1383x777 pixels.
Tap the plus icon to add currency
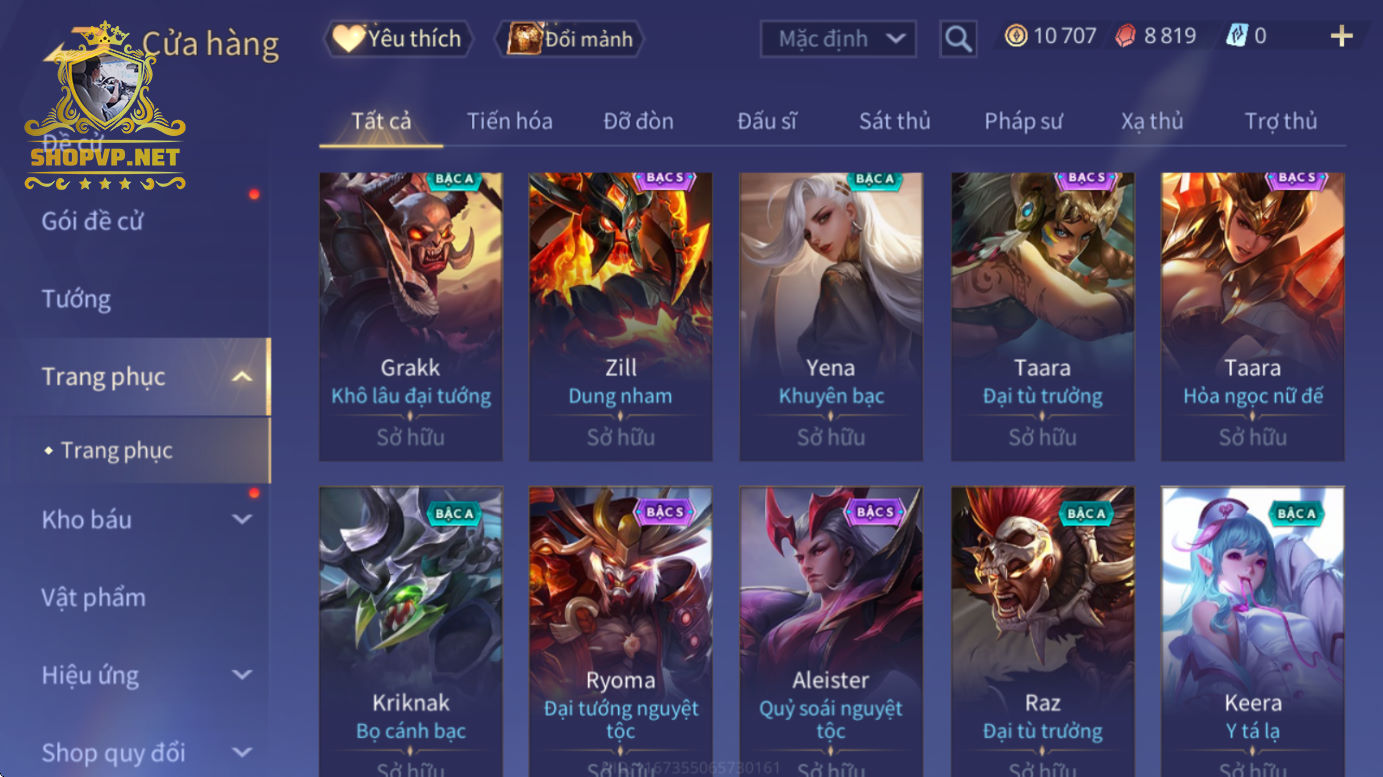1341,37
